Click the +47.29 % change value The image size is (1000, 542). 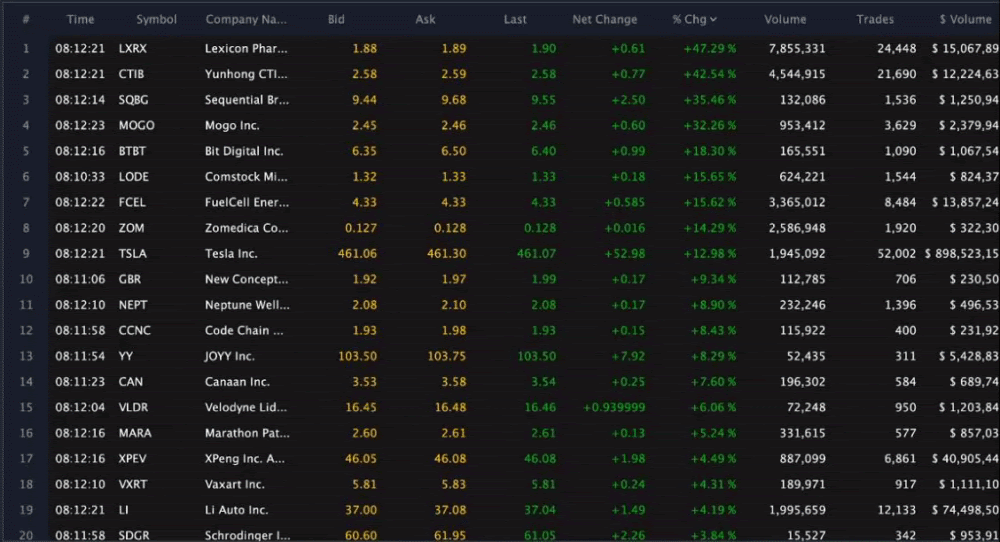click(710, 48)
